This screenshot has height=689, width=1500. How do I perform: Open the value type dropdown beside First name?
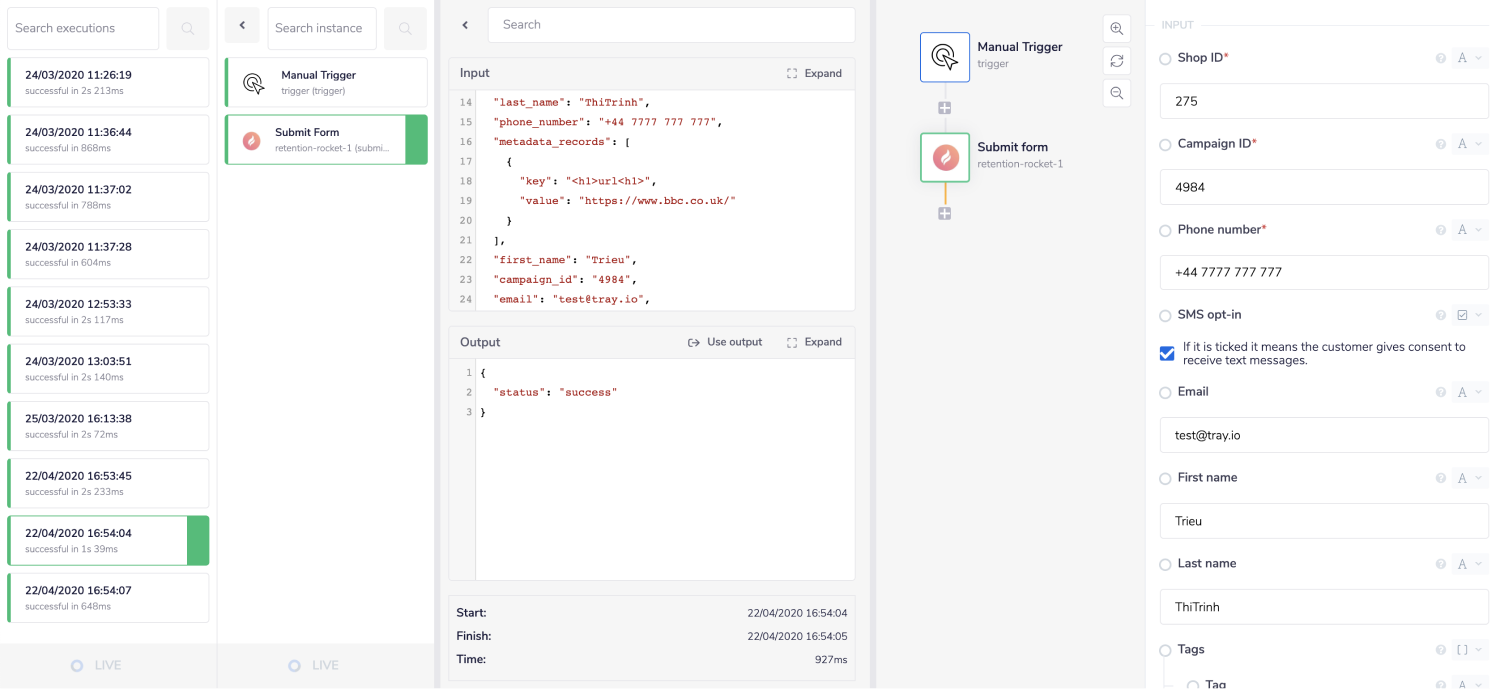[1468, 477]
